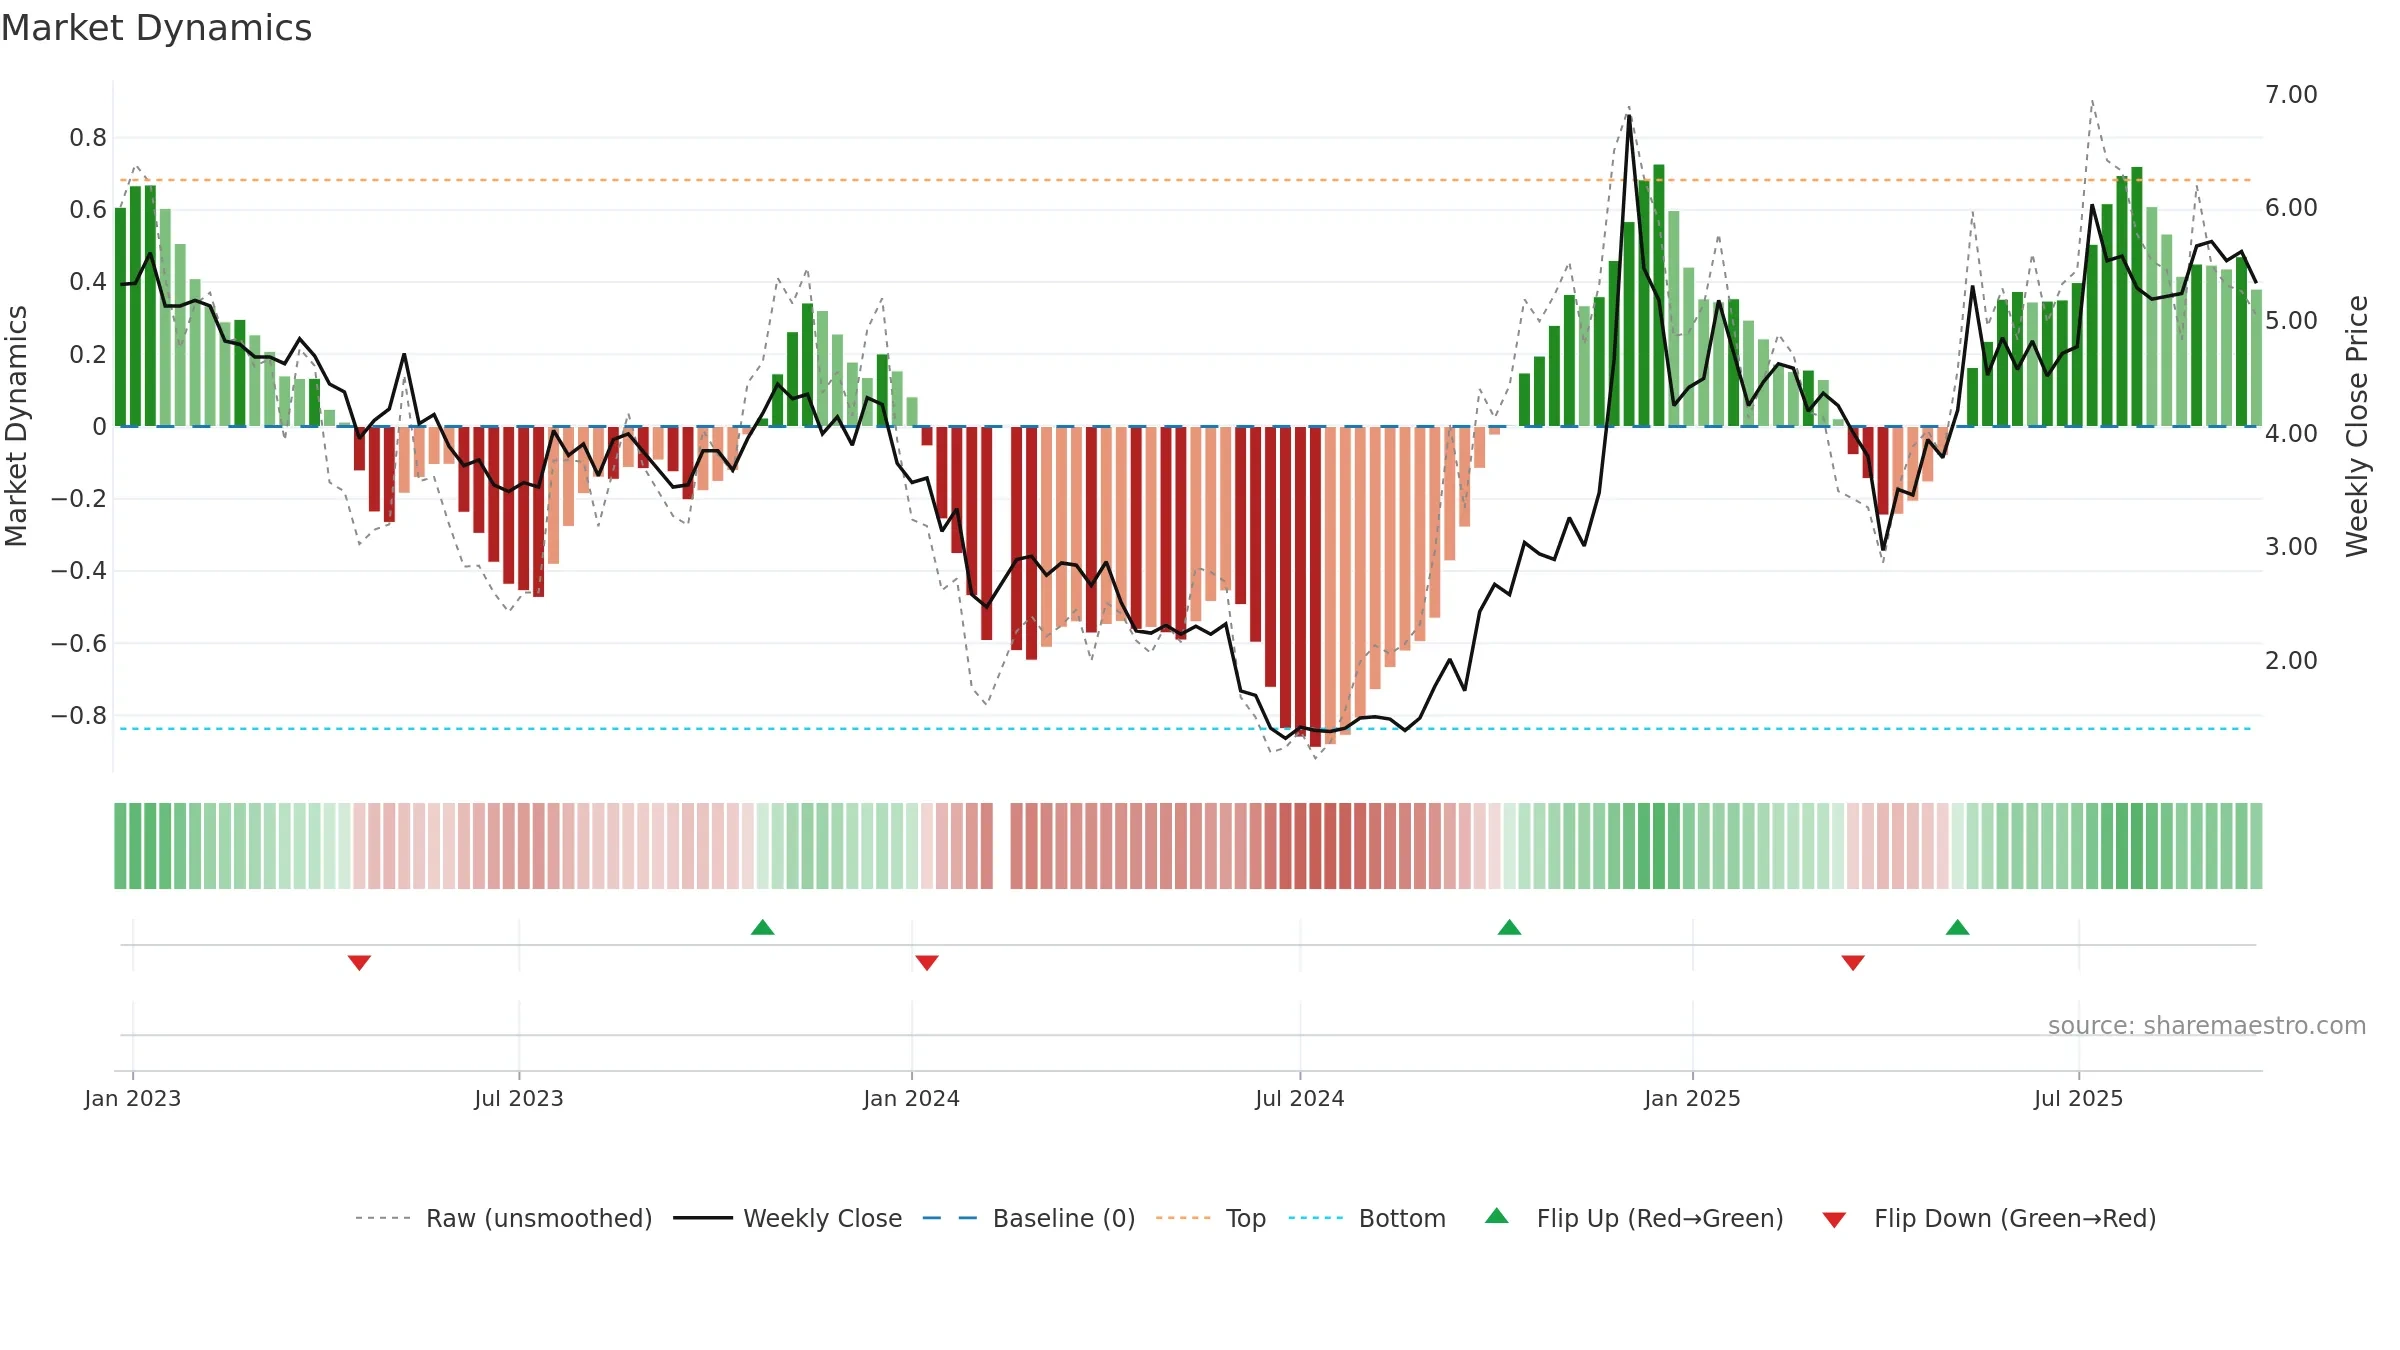Click the Market Dynamics chart title
2400x1350 pixels.
tap(157, 28)
